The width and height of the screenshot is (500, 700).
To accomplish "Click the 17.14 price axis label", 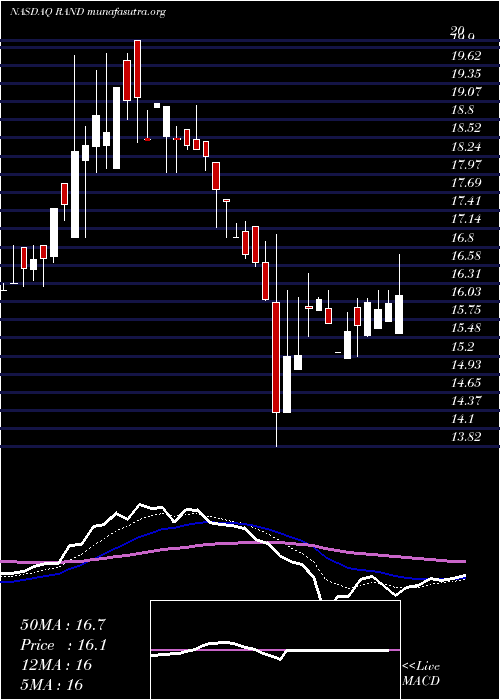I will coord(466,219).
